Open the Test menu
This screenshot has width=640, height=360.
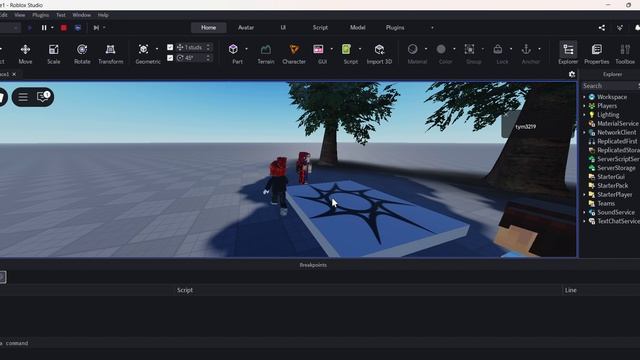click(61, 15)
